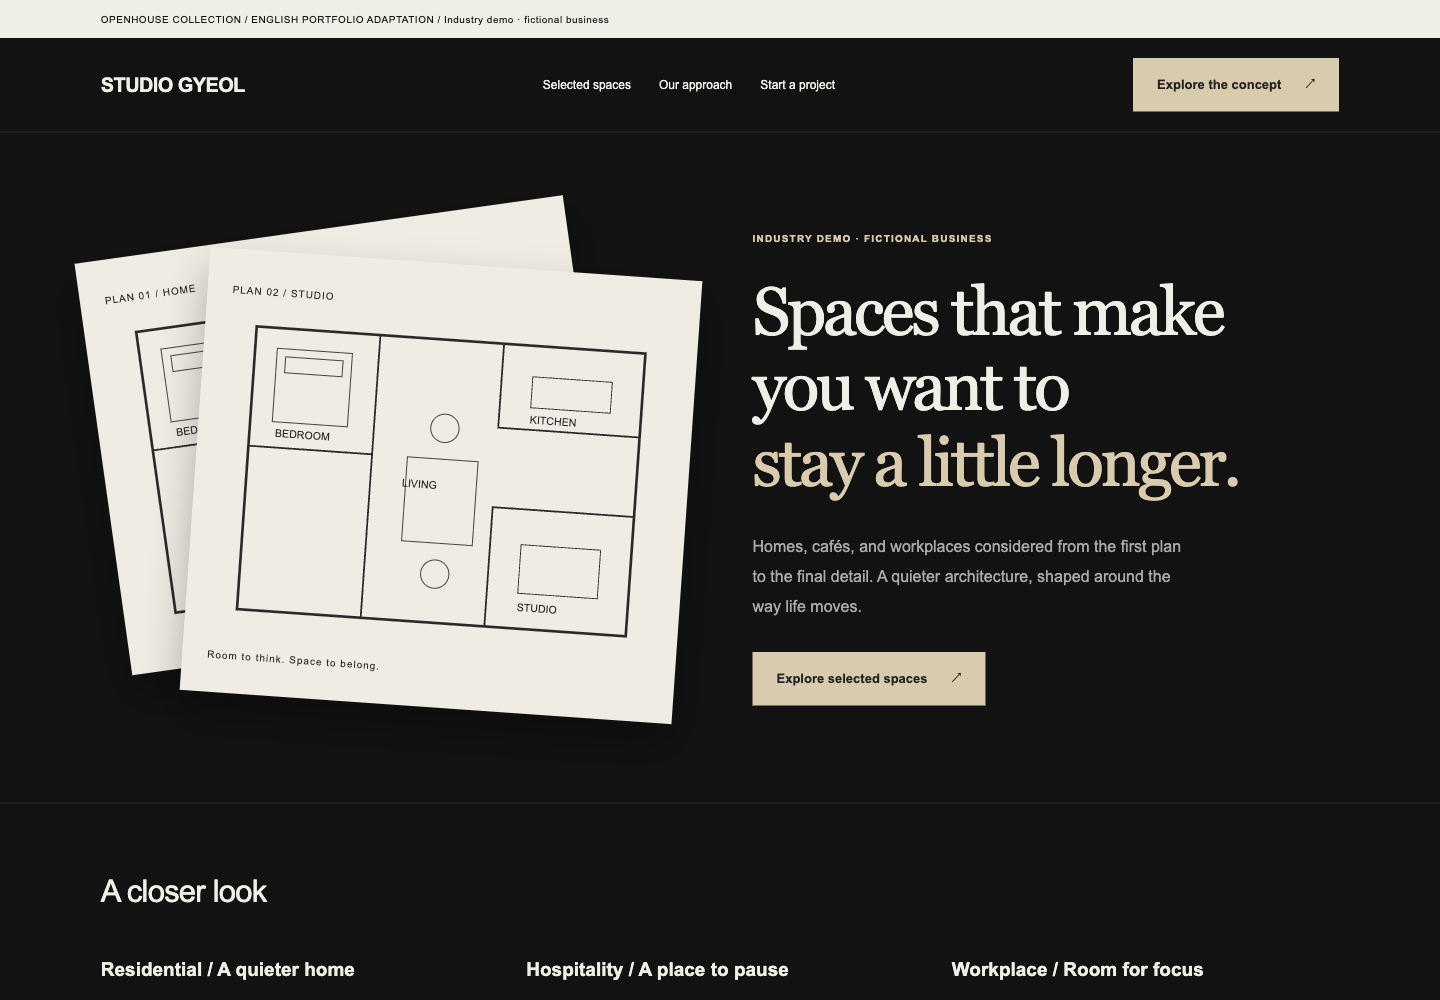Click the 'Room to think. Space to belong.' caption
This screenshot has width=1440, height=1000.
(x=293, y=660)
